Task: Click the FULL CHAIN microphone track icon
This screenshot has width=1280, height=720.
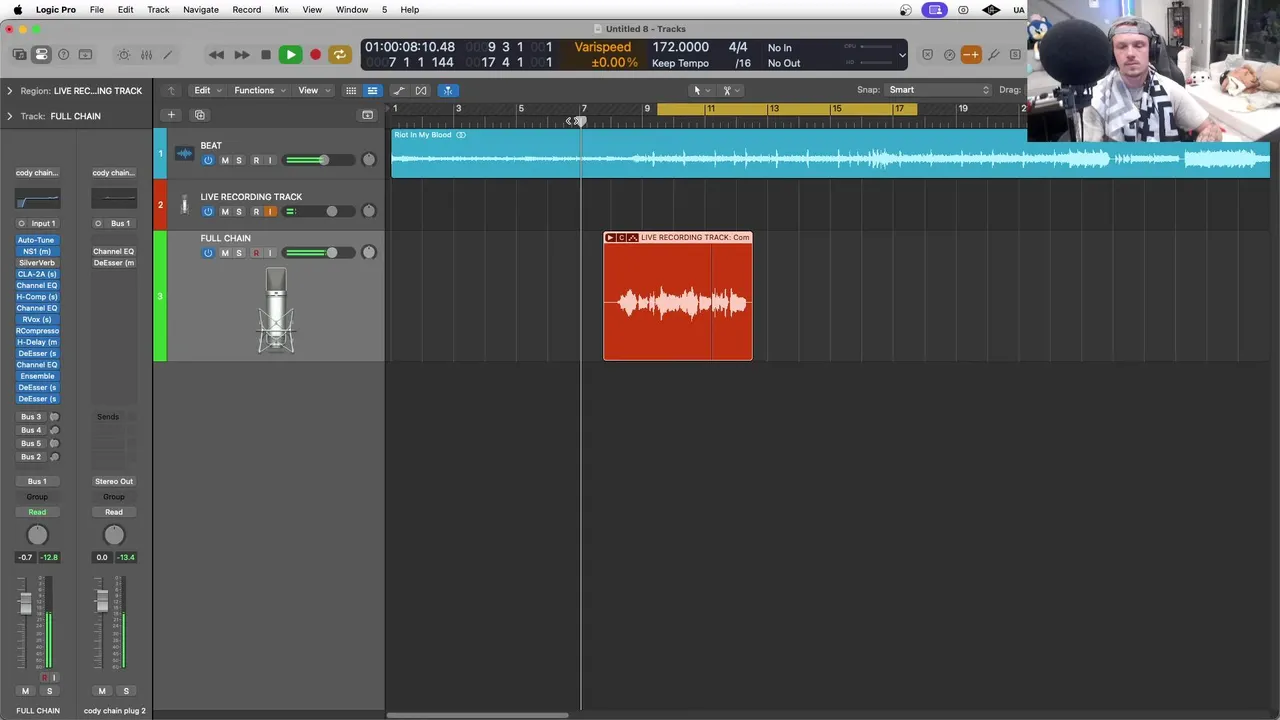Action: pos(276,310)
